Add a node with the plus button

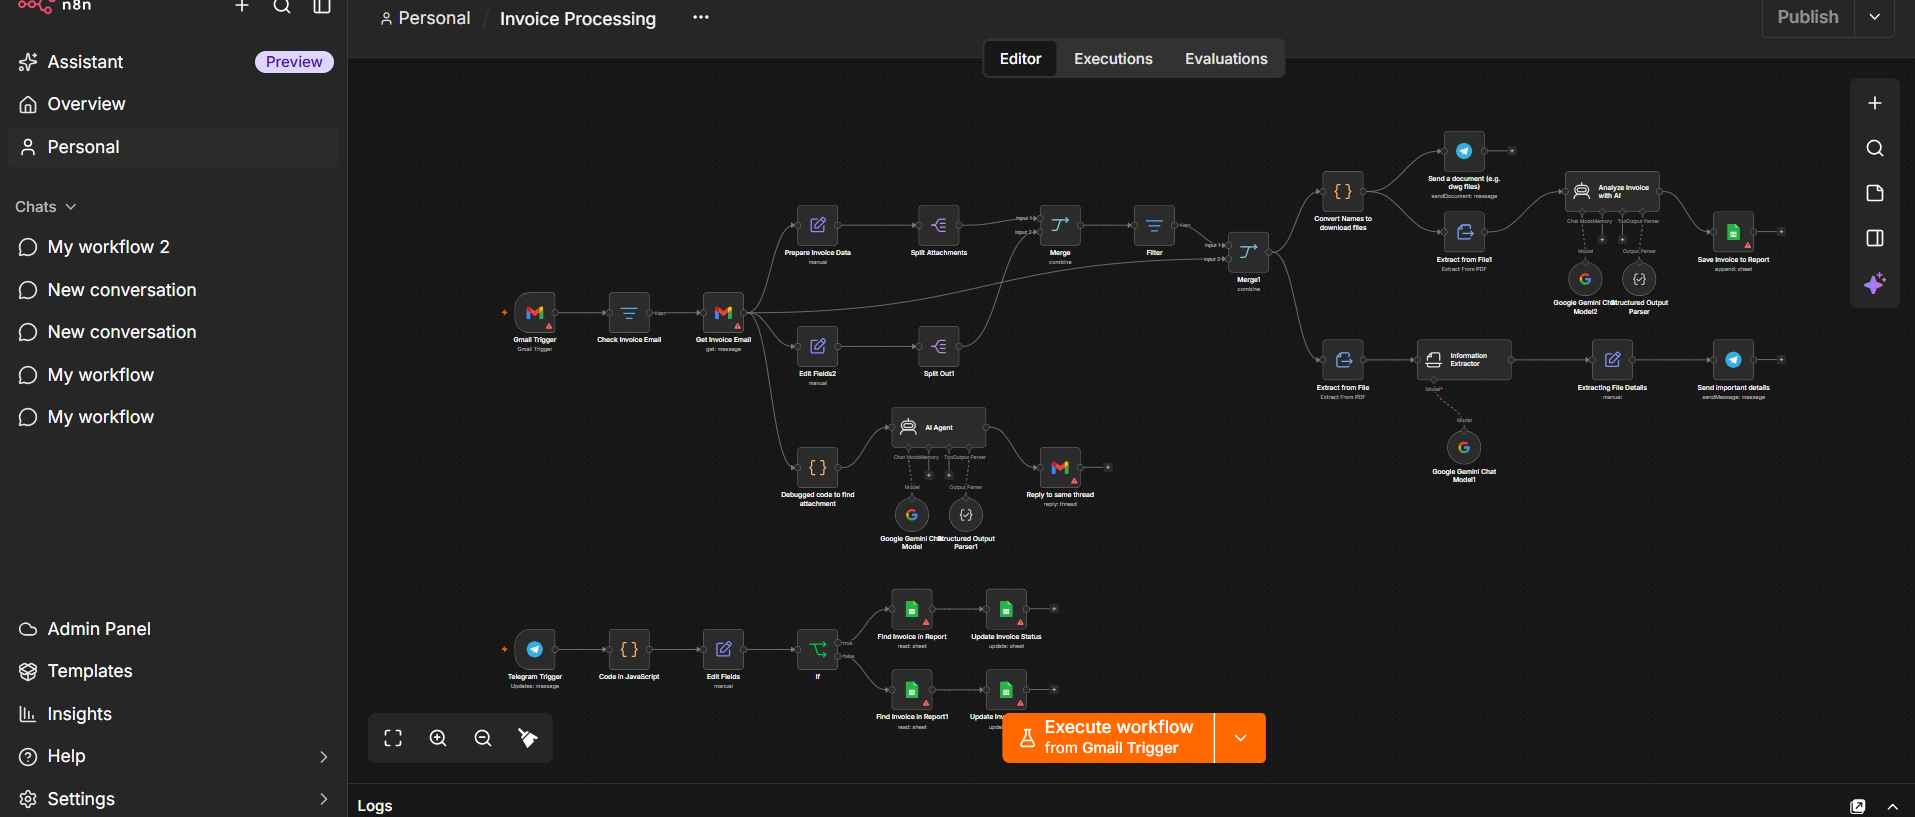1875,103
